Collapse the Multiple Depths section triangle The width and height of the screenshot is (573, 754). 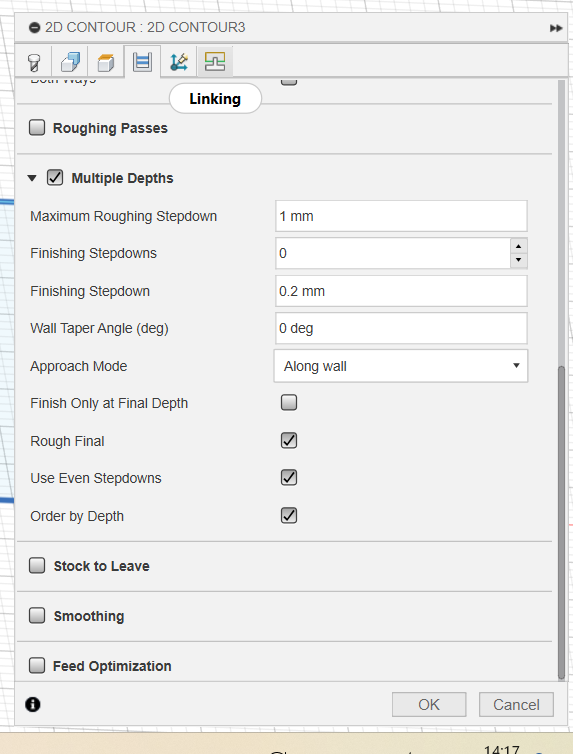point(32,178)
